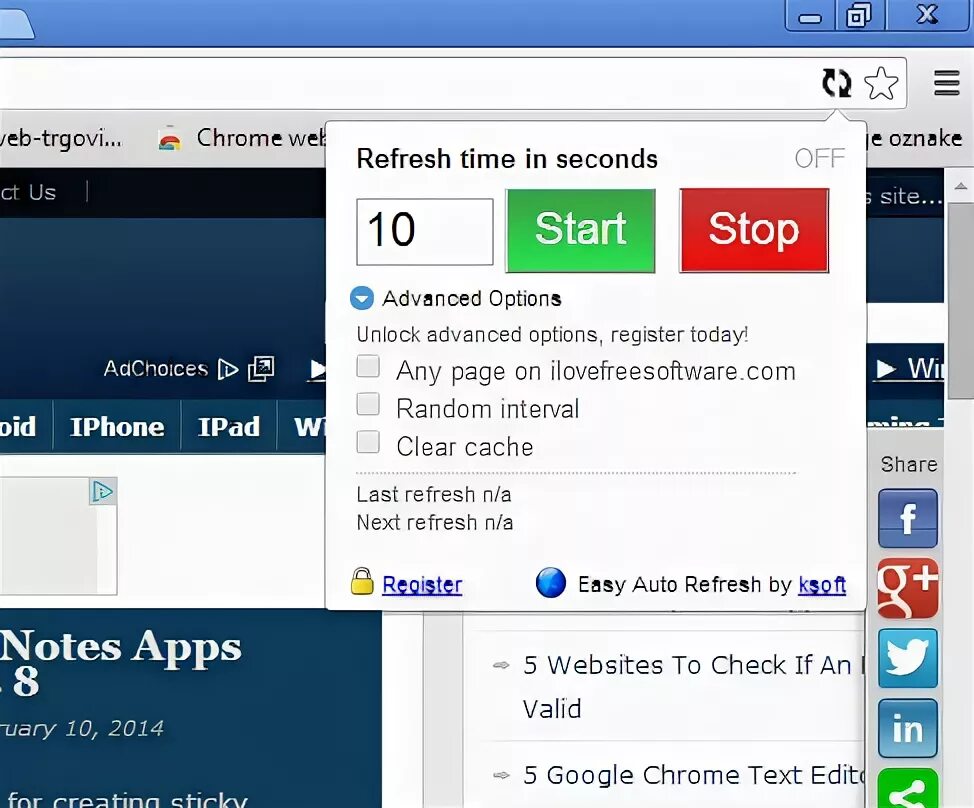Bookmark page with the star icon

coord(881,83)
